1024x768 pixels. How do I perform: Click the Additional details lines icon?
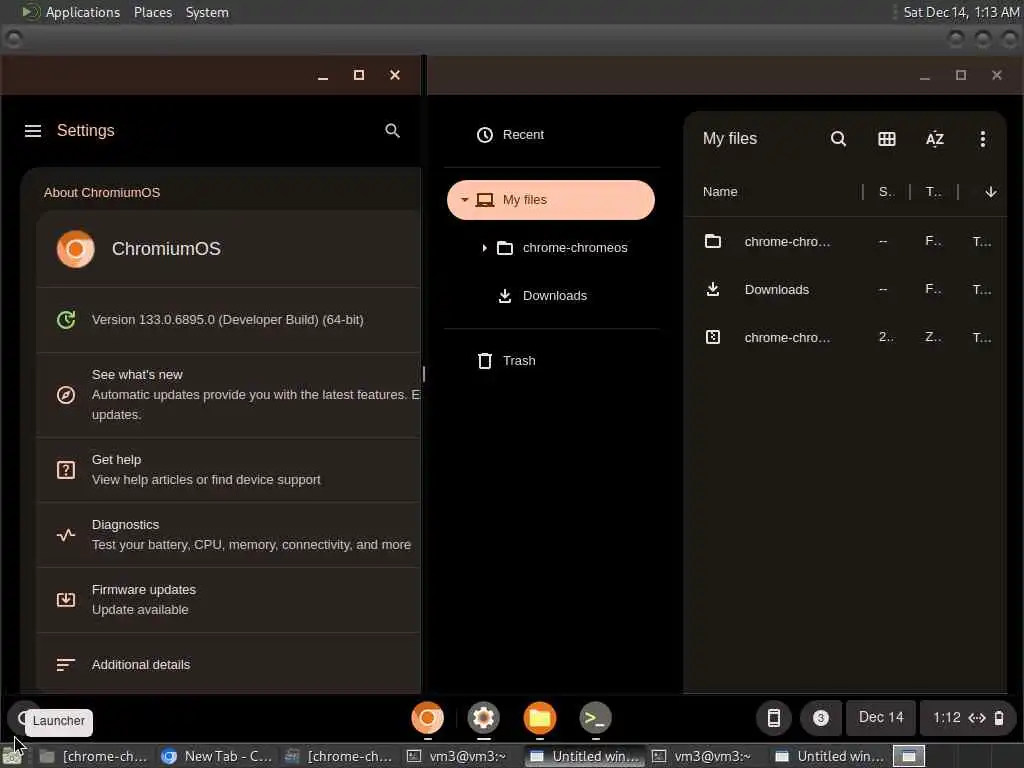point(66,665)
